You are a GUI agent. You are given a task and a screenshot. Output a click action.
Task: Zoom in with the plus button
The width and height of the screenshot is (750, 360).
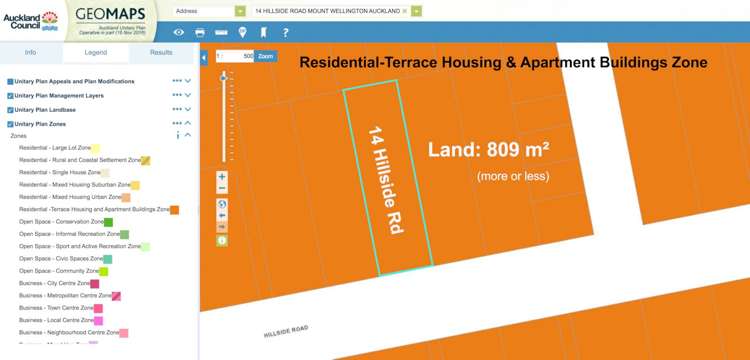pos(222,177)
